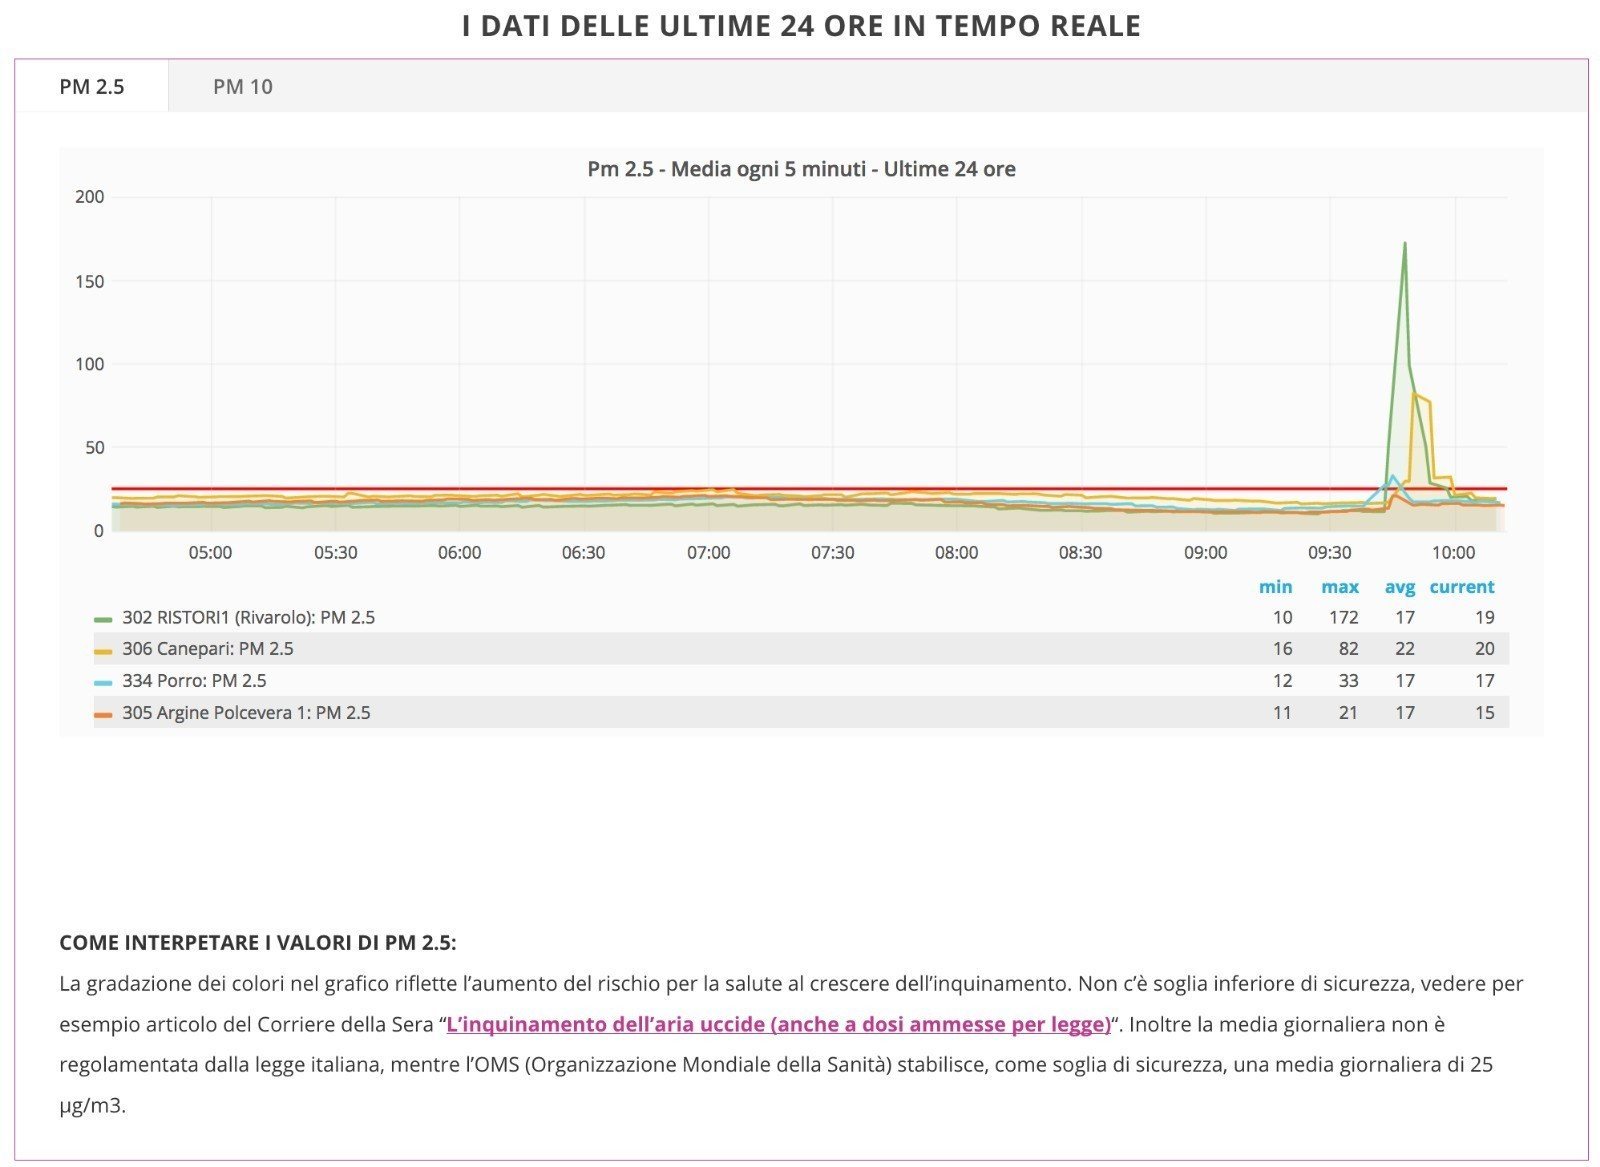This screenshot has width=1600, height=1167.
Task: Click the min value 12 for Porro
Action: [1282, 681]
